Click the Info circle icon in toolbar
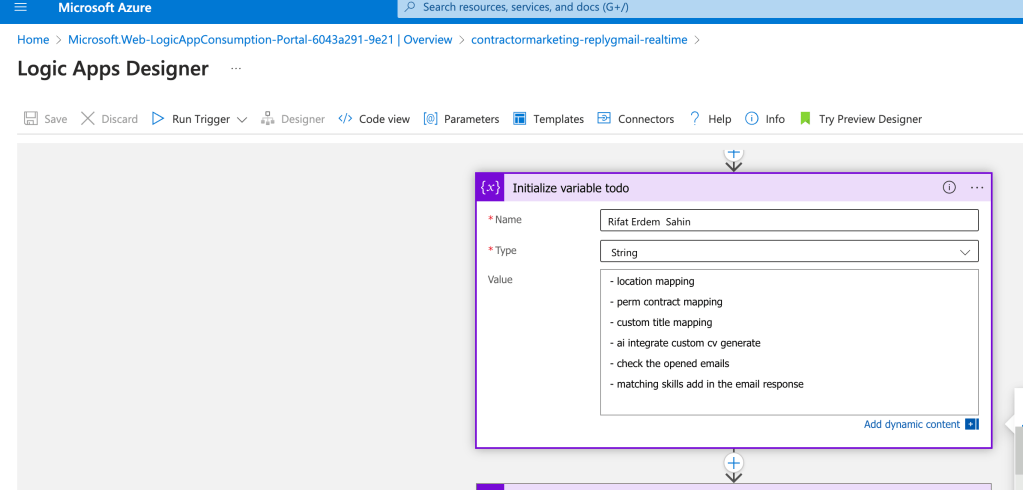1023x490 pixels. click(752, 119)
